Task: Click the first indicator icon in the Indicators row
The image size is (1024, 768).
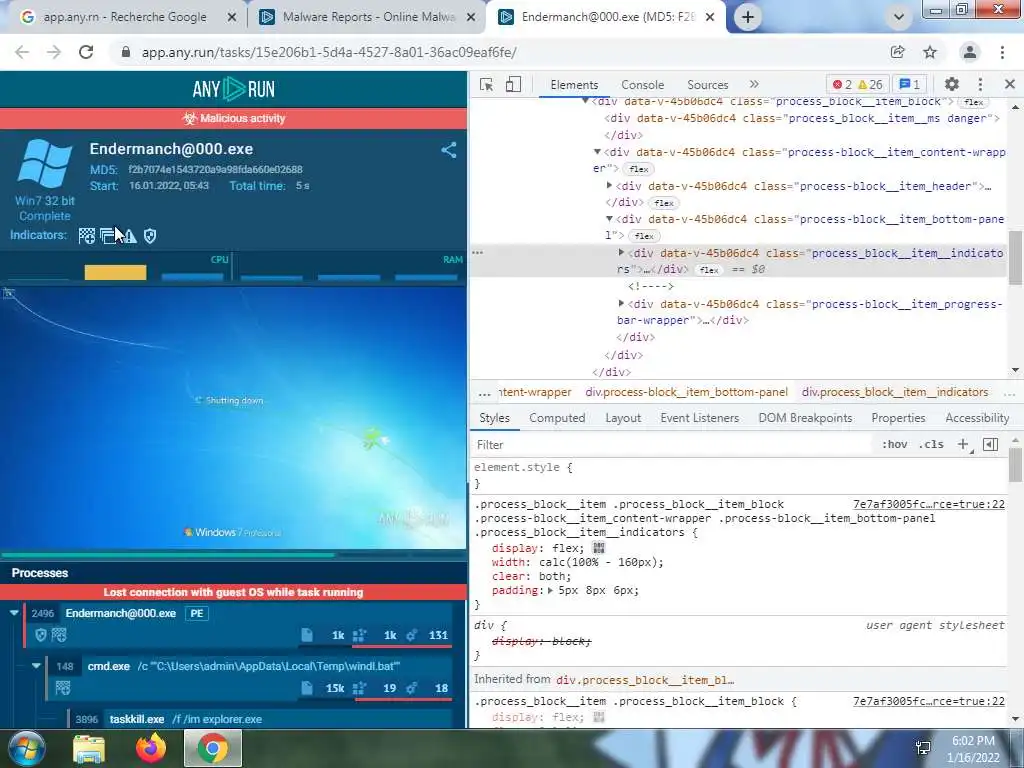Action: tap(87, 236)
